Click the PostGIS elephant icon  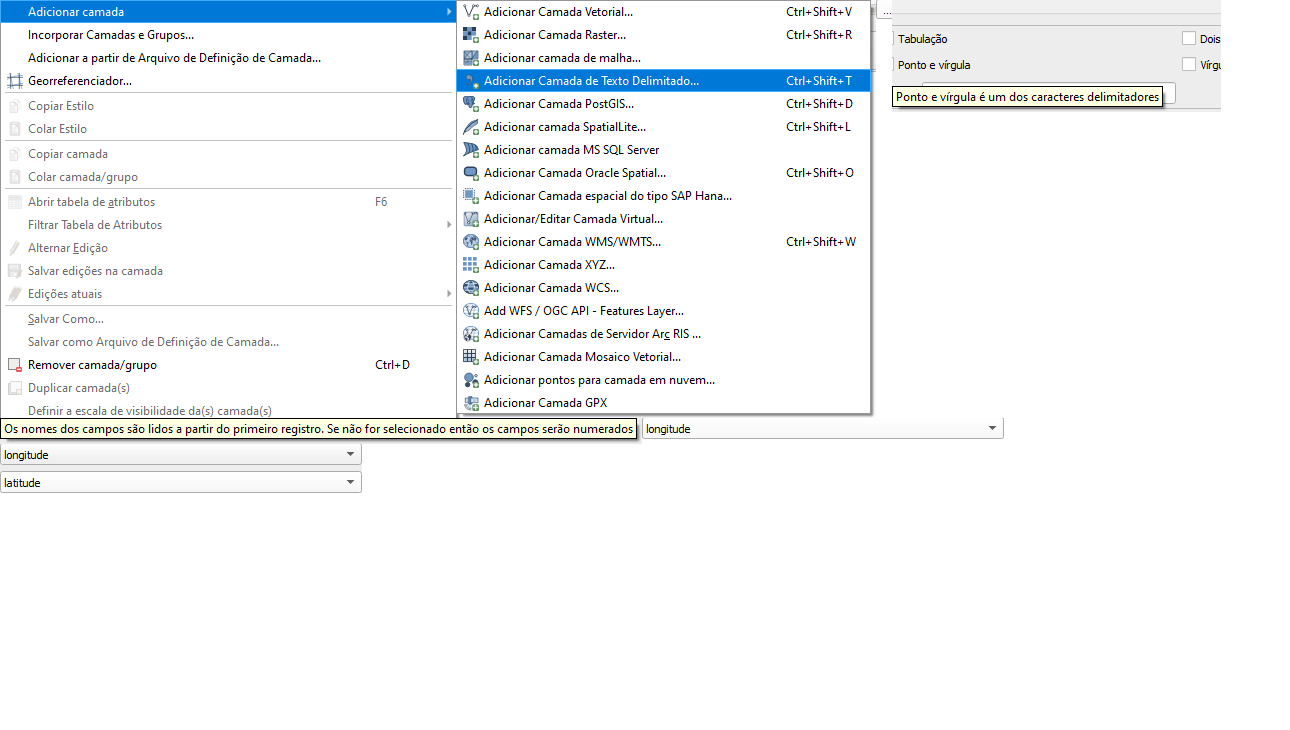(x=471, y=104)
